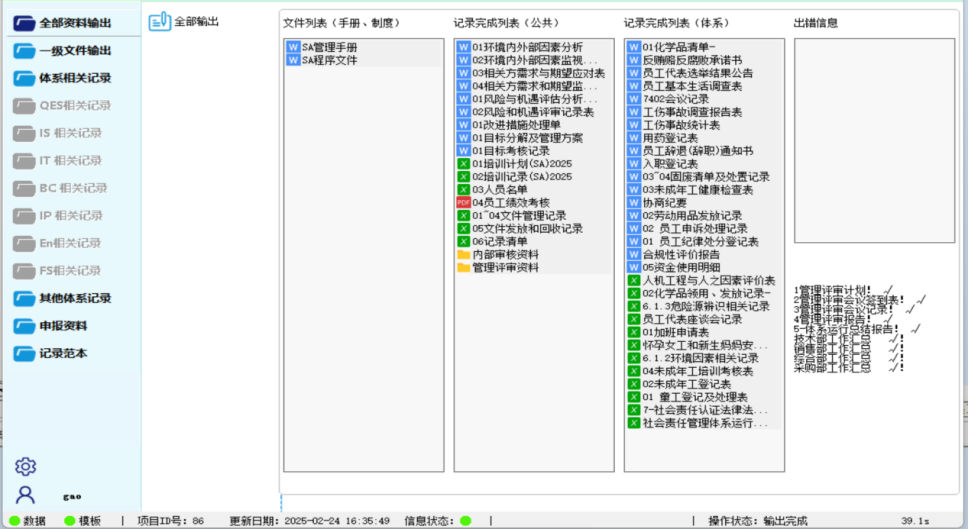Screen dimensions: 968x530
Task: Click folder icon of 内部审核资料
Action: [464, 254]
